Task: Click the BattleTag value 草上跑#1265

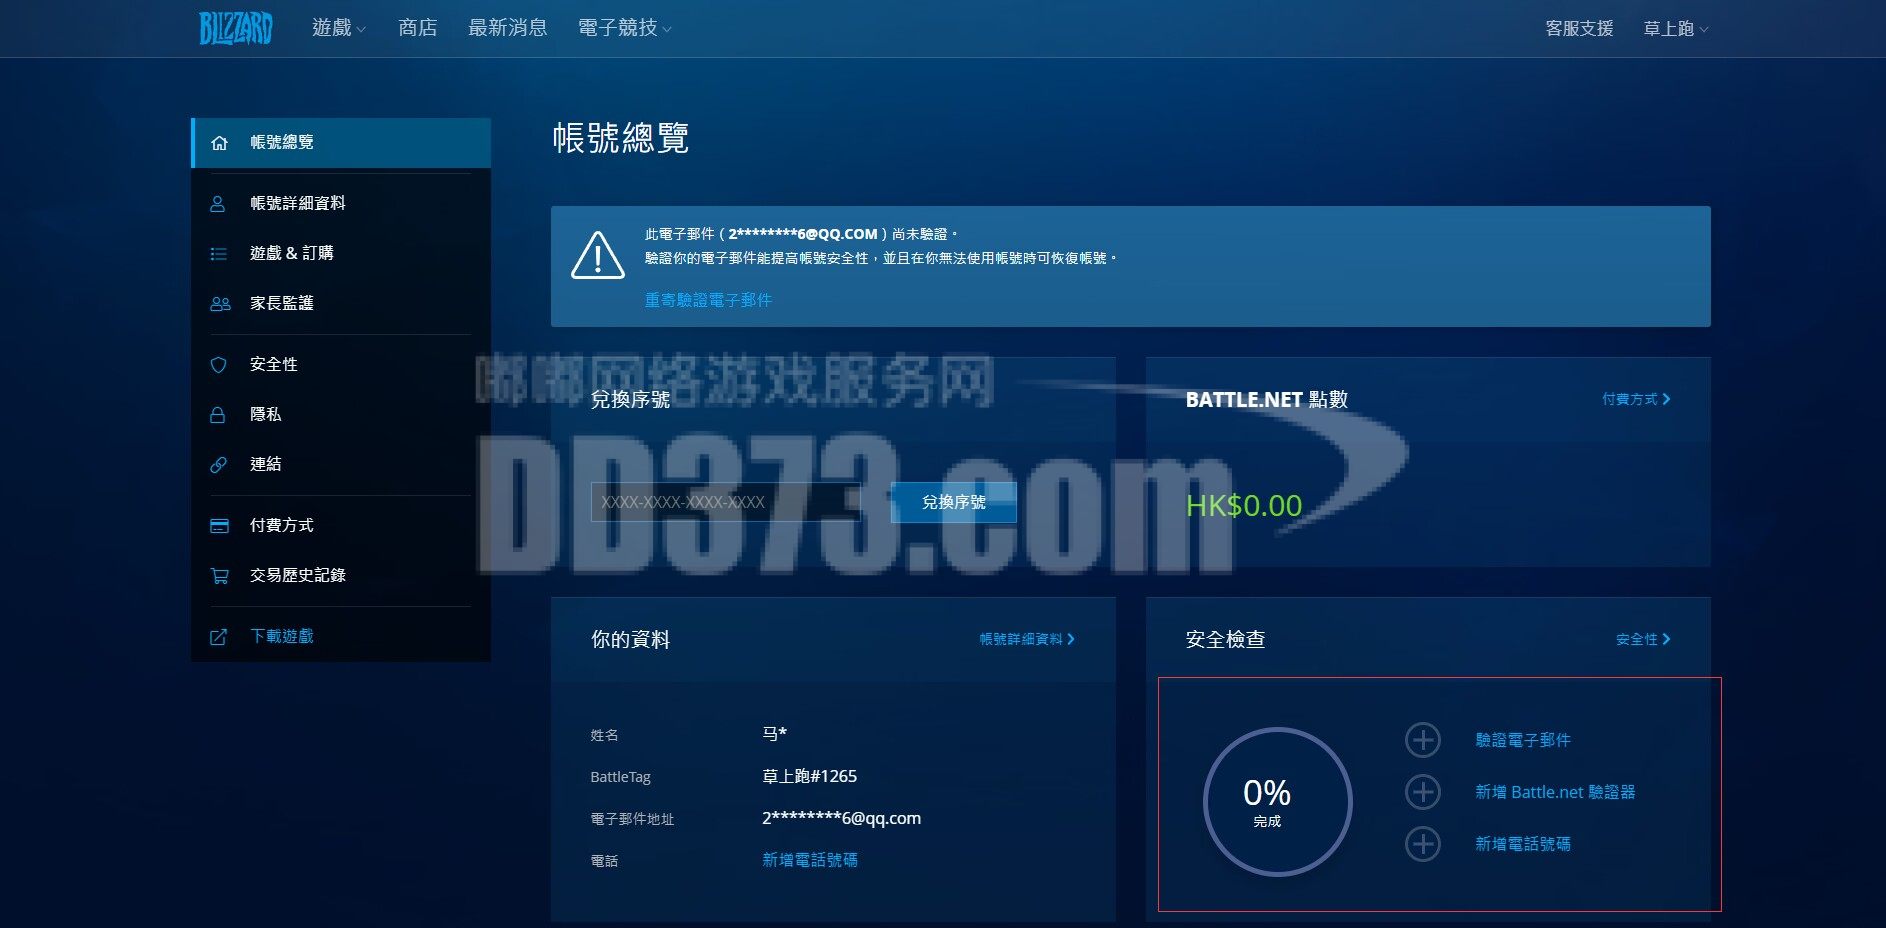Action: pos(809,776)
